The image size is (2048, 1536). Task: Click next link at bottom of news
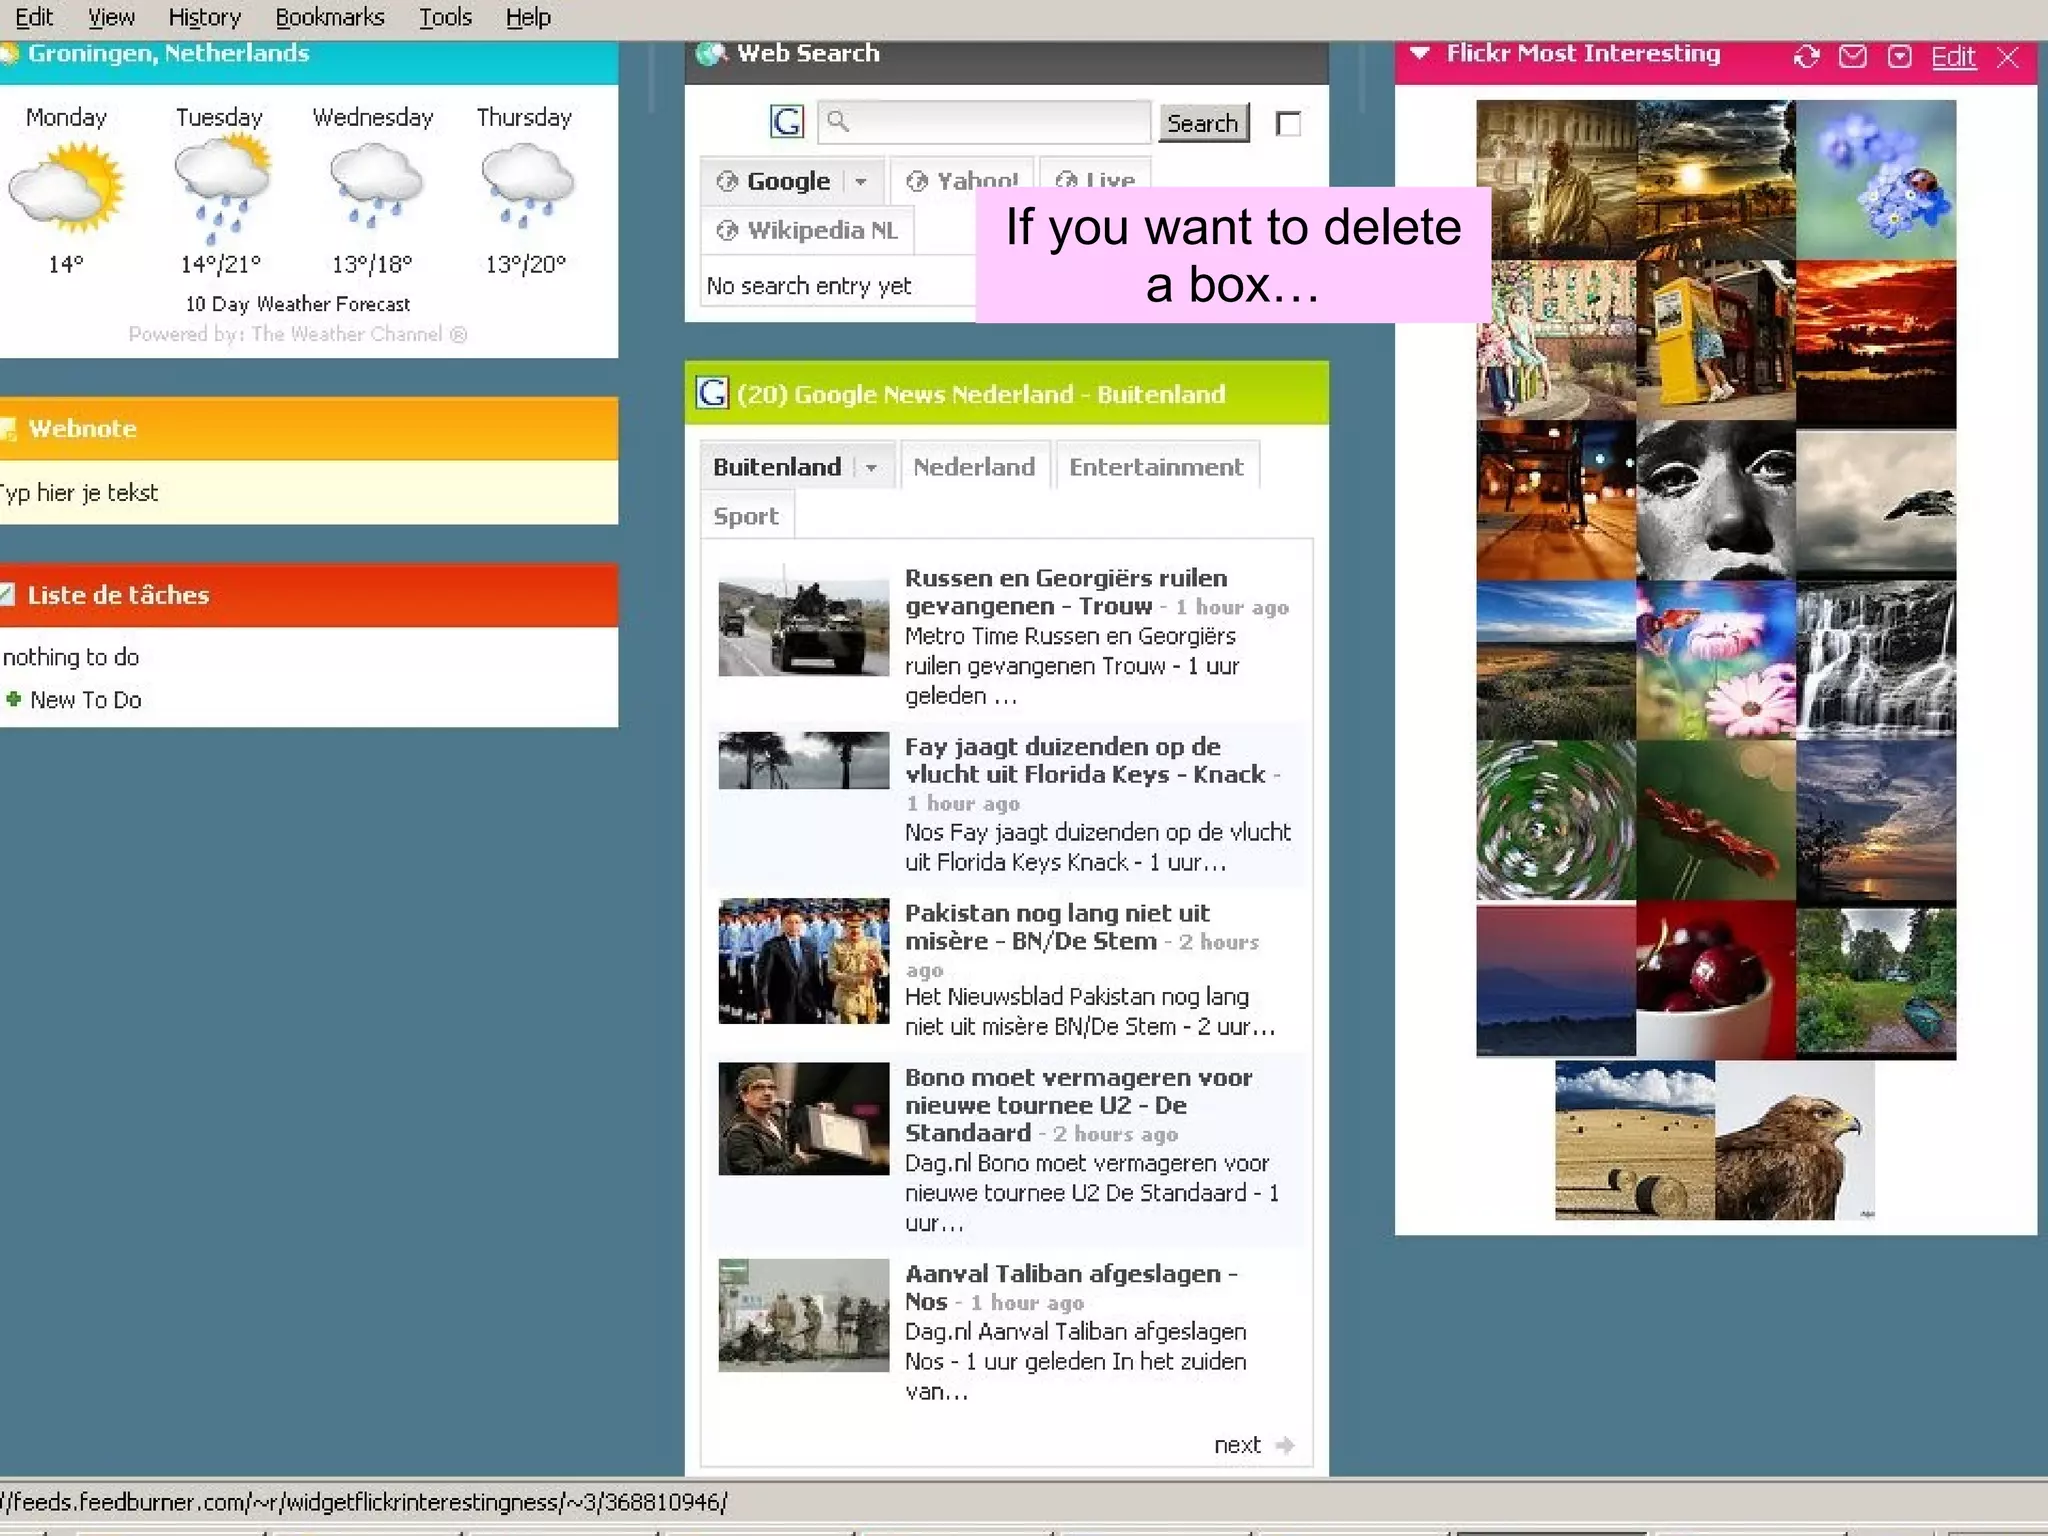click(x=1237, y=1444)
